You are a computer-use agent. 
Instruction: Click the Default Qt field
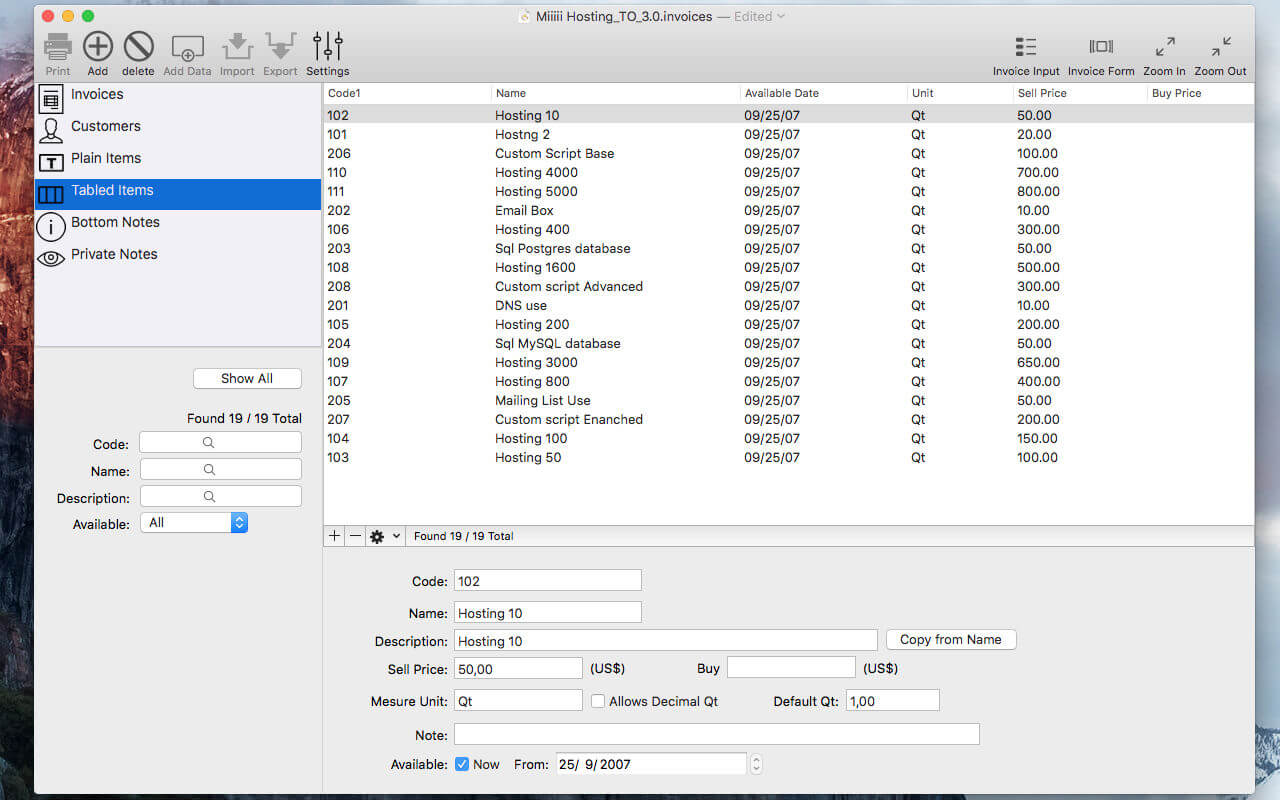tap(893, 701)
